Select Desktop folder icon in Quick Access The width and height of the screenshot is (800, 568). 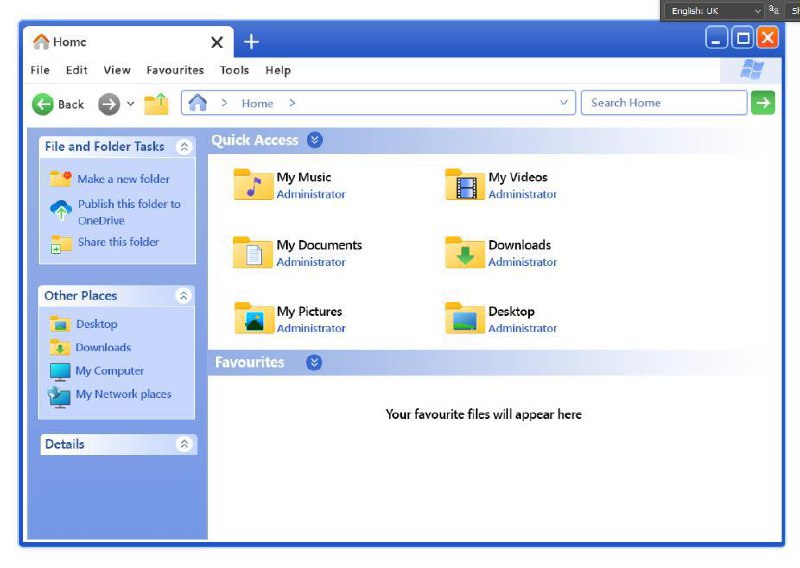tap(465, 318)
